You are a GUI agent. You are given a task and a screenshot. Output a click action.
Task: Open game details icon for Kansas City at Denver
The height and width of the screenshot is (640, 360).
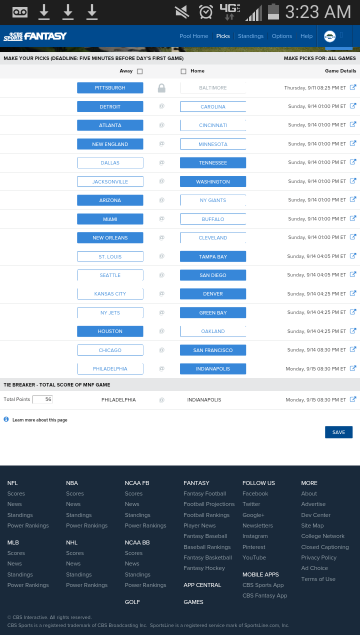(x=353, y=293)
